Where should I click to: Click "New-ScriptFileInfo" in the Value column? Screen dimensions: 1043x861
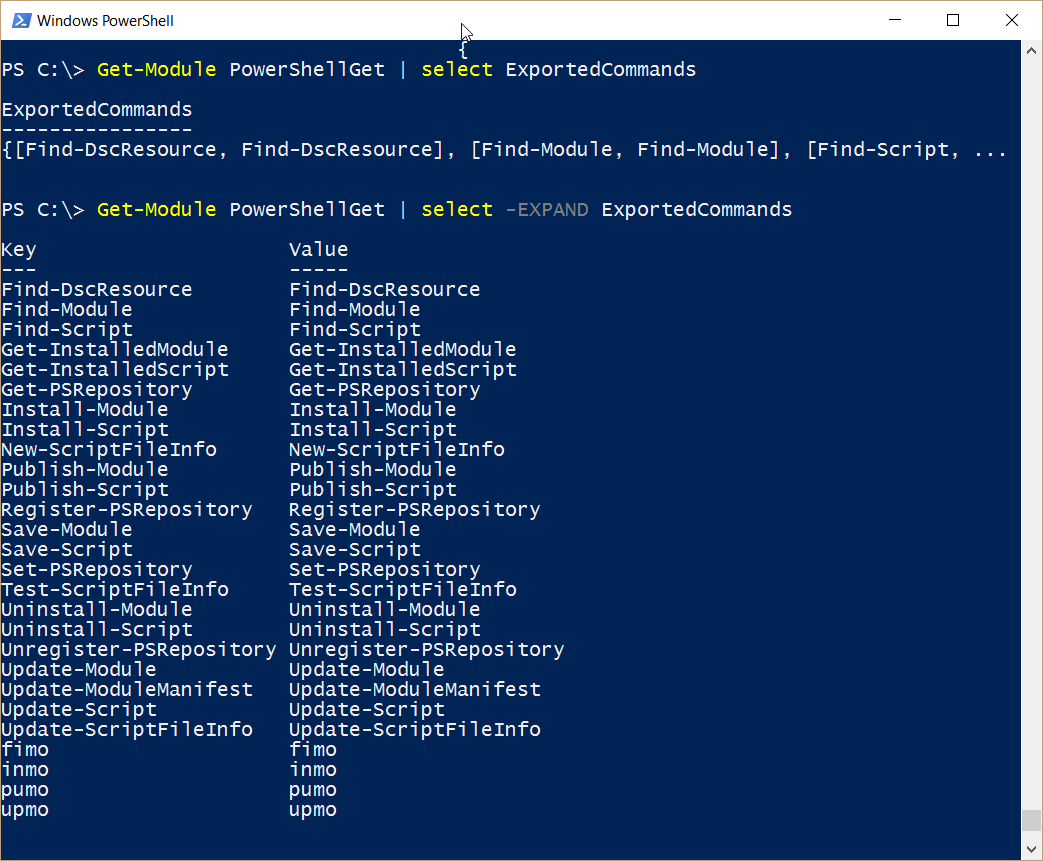click(x=396, y=450)
